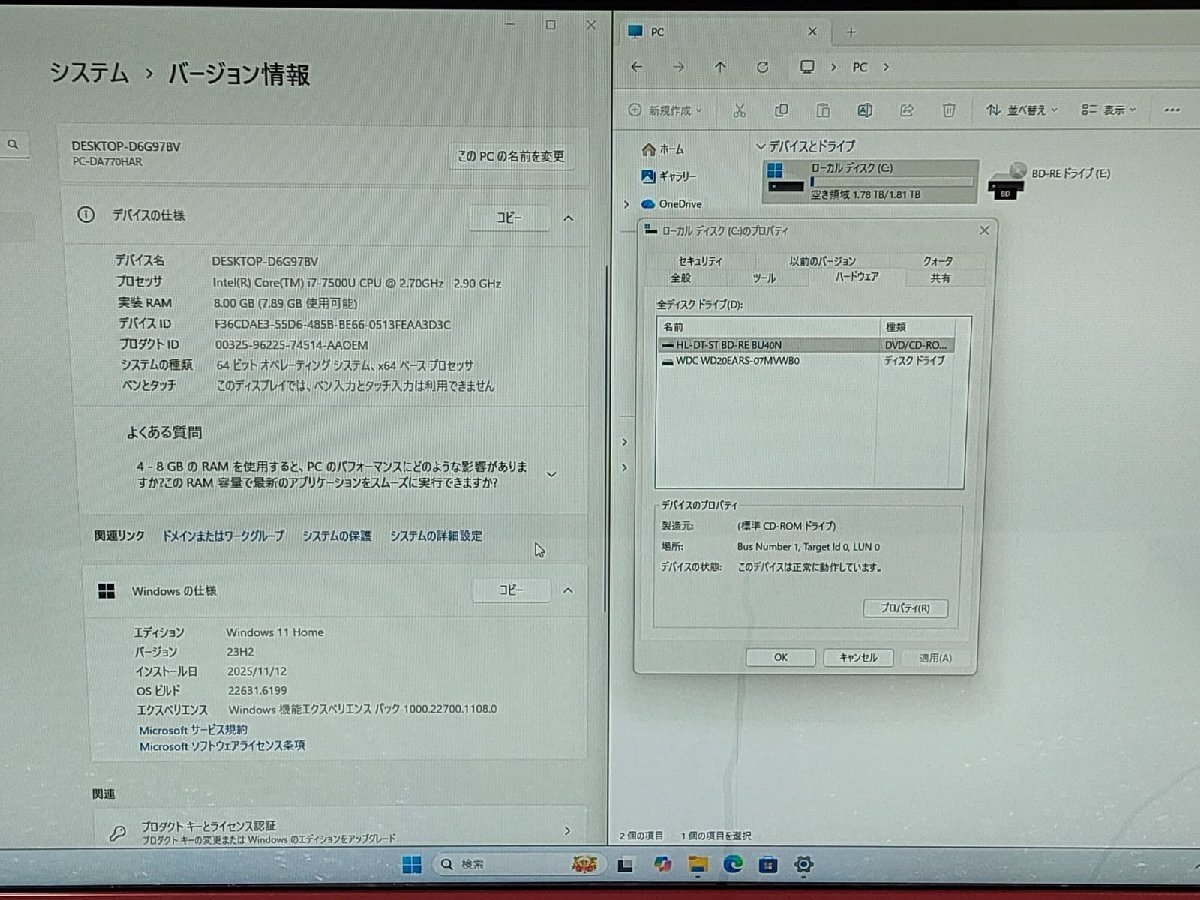Screen dimensions: 1200x900
Task: Switch to the ツール tab
Action: coord(765,278)
